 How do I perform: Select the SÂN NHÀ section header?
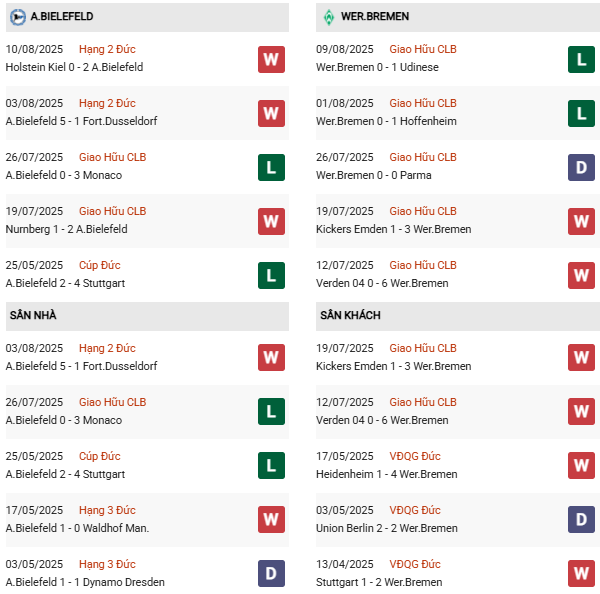[x=33, y=316]
